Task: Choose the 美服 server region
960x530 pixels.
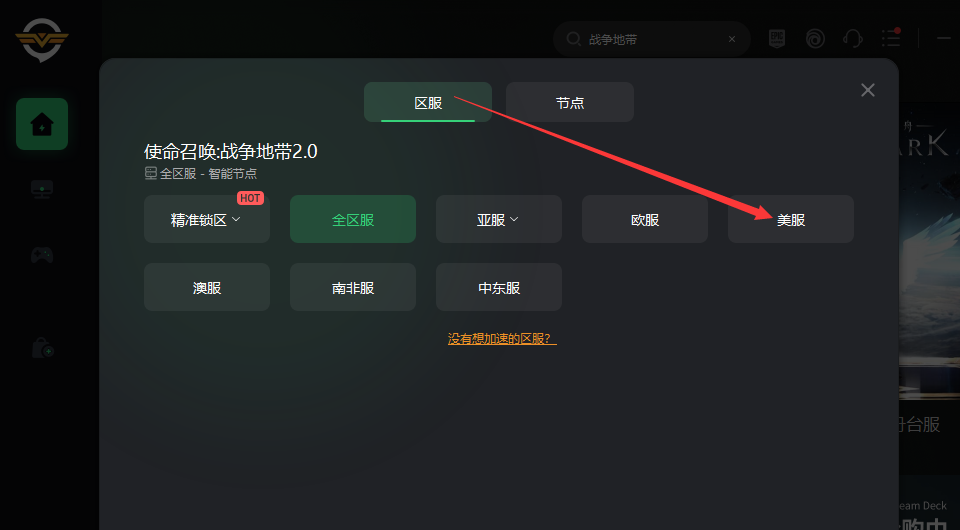Action: tap(790, 219)
